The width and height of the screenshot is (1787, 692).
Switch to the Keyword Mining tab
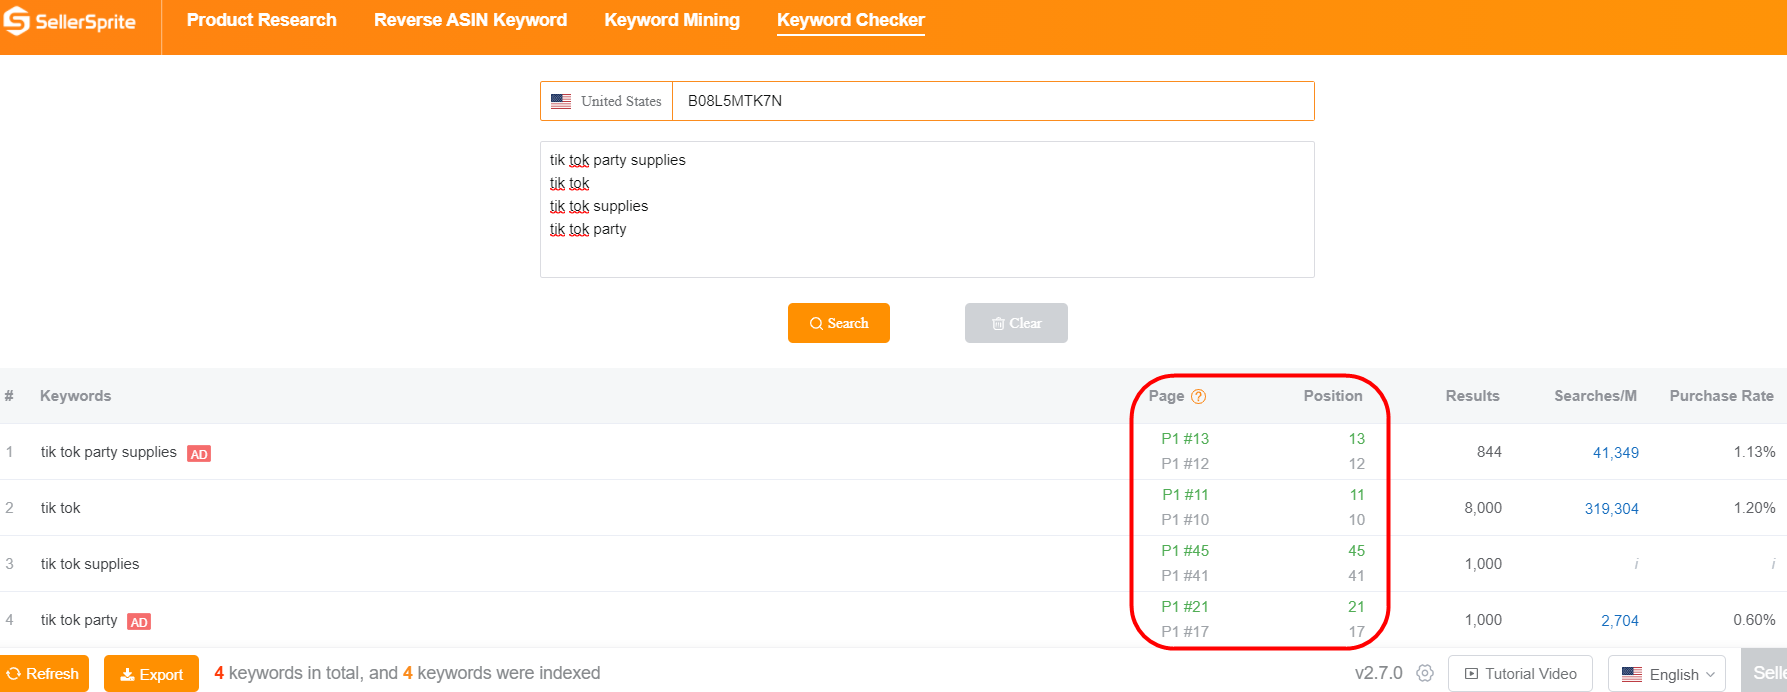tap(672, 20)
